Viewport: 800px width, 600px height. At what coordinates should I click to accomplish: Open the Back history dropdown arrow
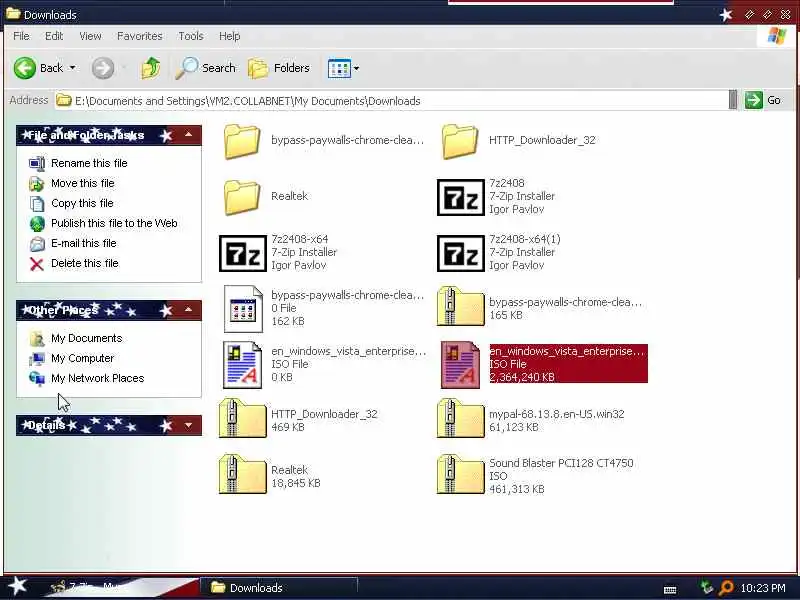coord(72,68)
